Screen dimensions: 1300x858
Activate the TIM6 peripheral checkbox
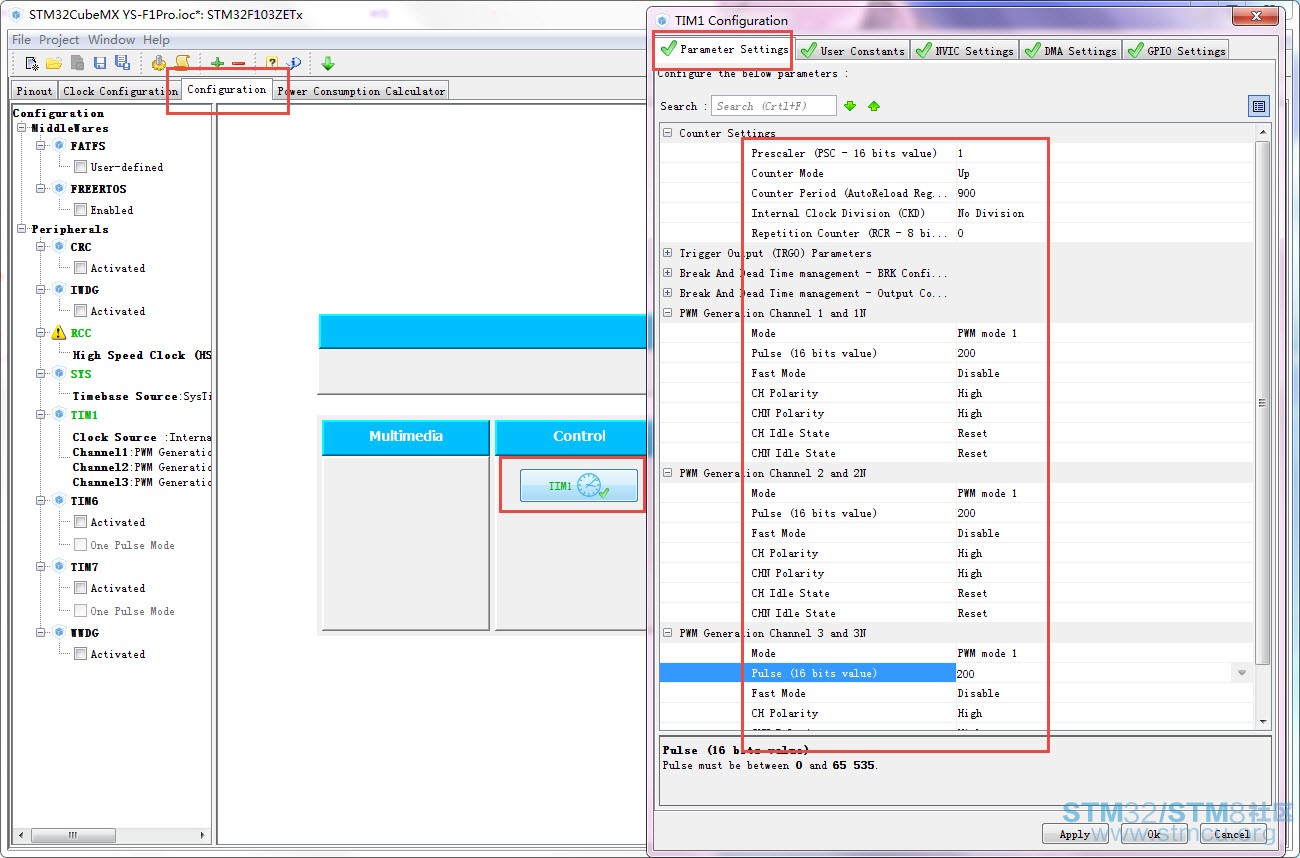tap(80, 522)
